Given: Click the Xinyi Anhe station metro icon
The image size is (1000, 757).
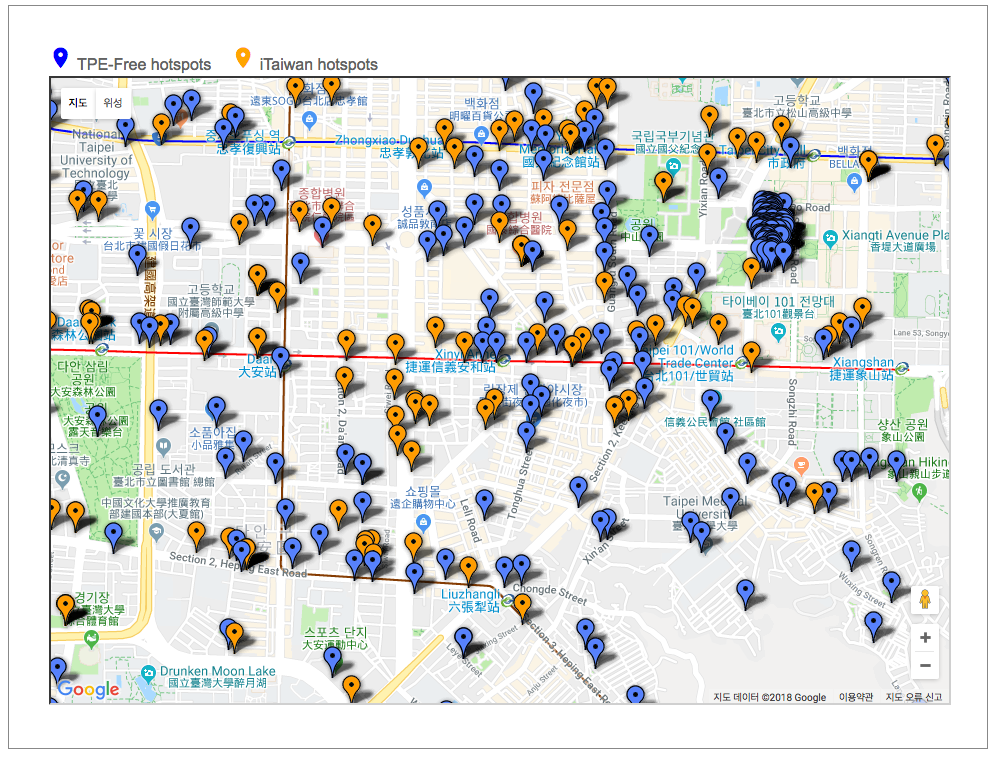Looking at the screenshot, I should (503, 360).
